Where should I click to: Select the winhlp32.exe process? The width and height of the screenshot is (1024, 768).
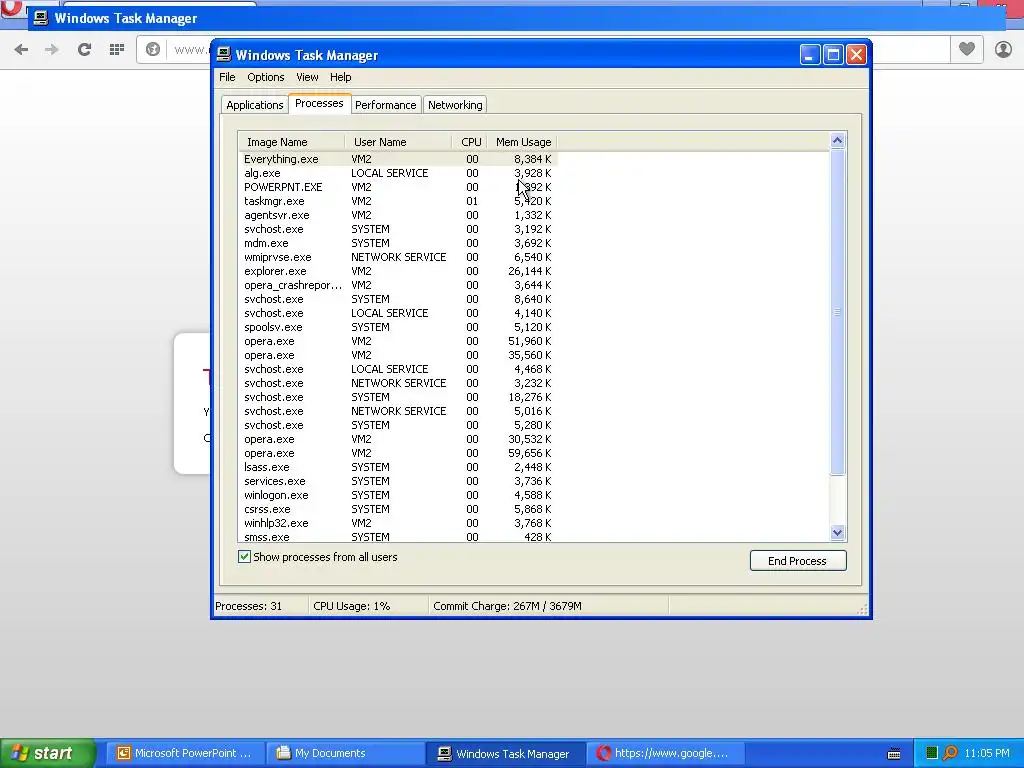point(398,523)
